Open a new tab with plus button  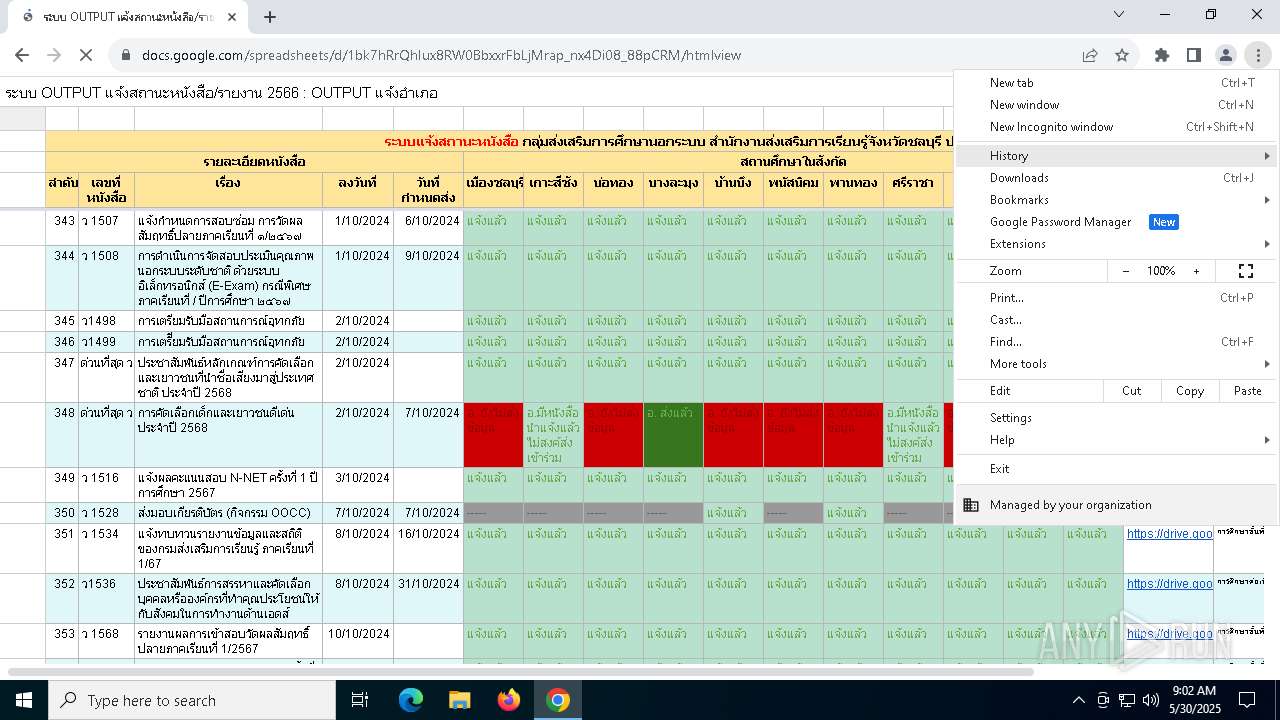[x=270, y=16]
